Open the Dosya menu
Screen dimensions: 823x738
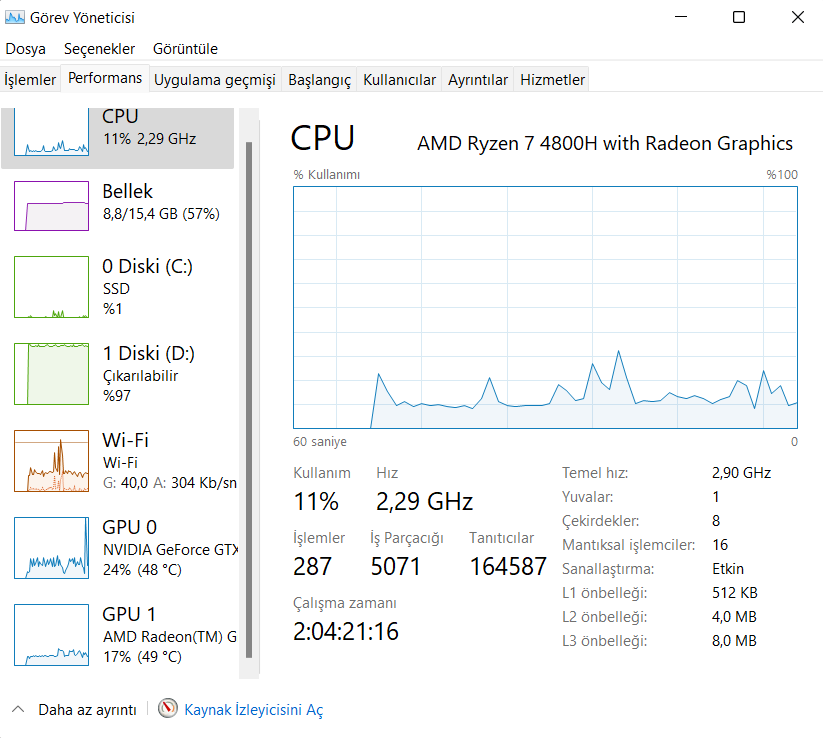pos(26,49)
